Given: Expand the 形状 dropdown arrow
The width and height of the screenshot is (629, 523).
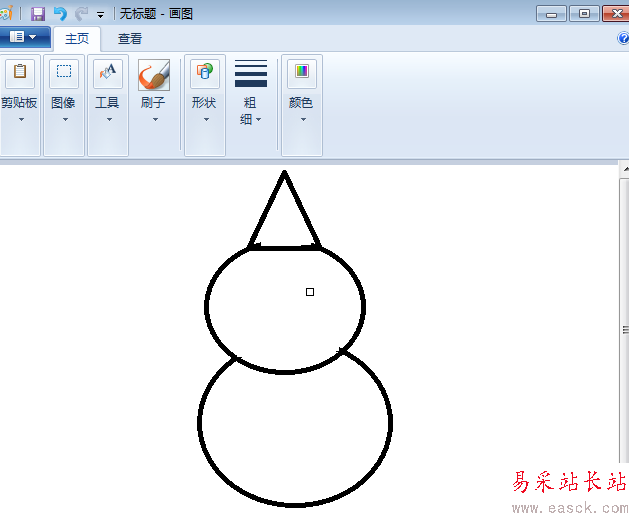Looking at the screenshot, I should click(x=206, y=120).
